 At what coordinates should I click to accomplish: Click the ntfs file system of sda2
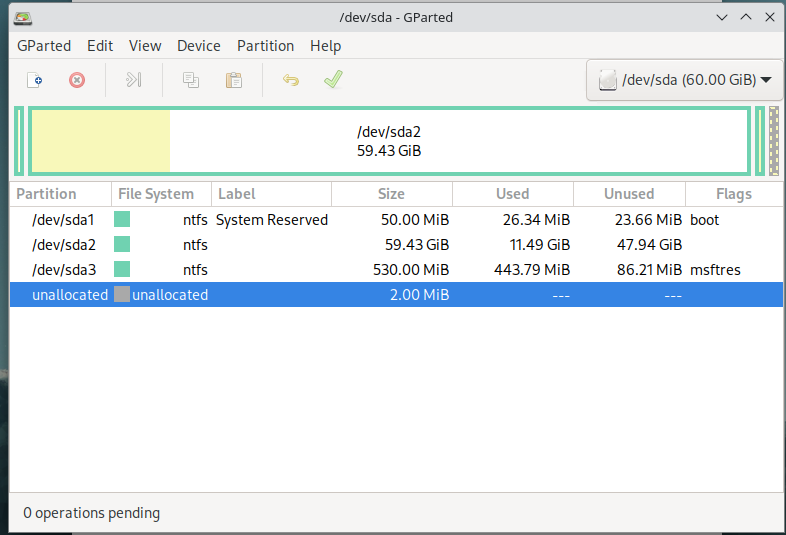coord(195,245)
